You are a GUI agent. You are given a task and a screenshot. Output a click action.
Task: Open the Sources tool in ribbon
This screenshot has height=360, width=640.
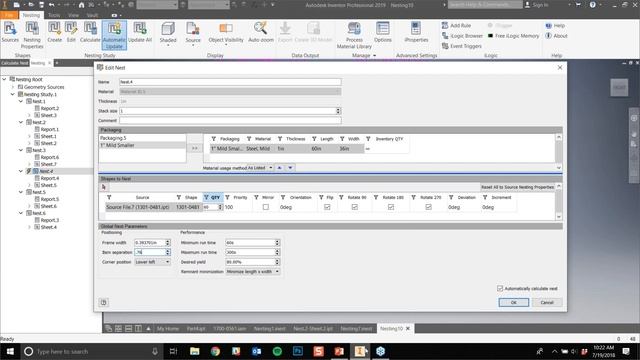pos(10,32)
